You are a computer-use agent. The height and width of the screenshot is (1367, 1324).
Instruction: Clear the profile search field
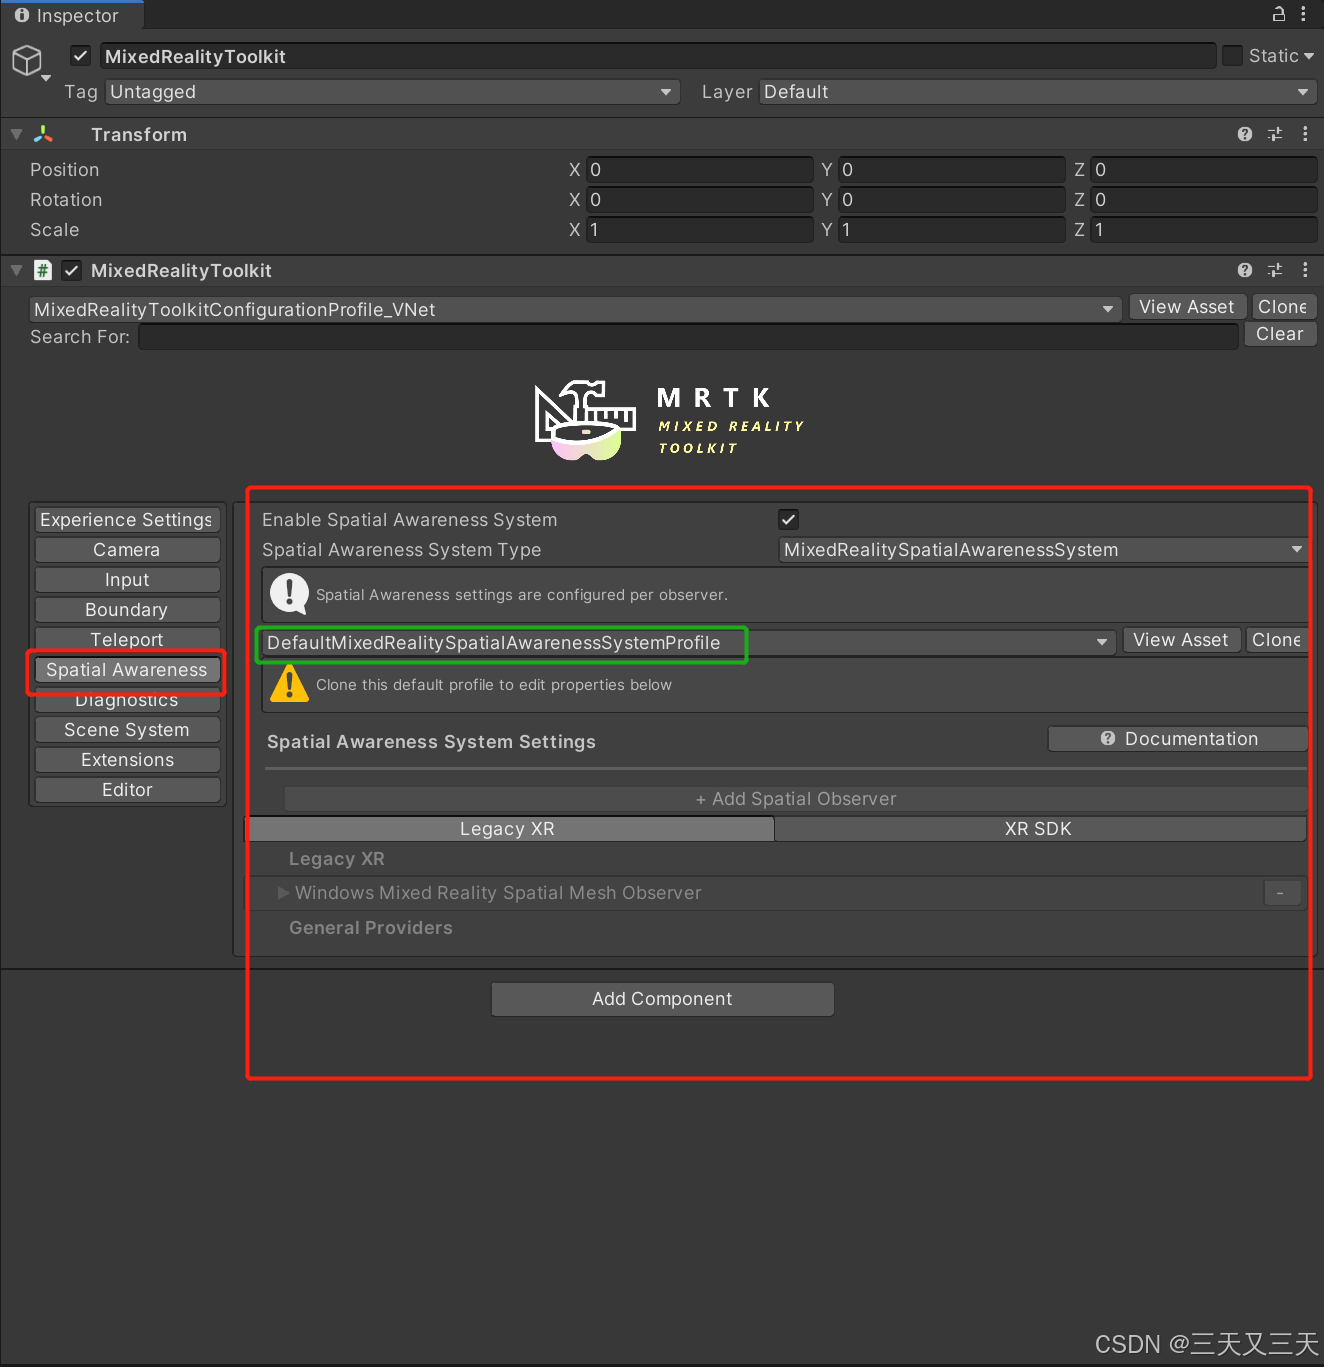1280,334
